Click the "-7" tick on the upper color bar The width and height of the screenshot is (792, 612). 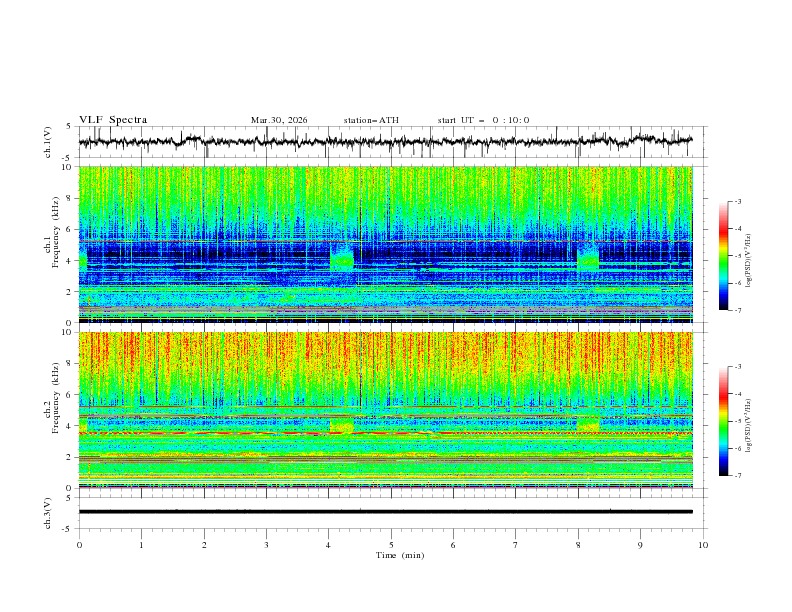[738, 310]
